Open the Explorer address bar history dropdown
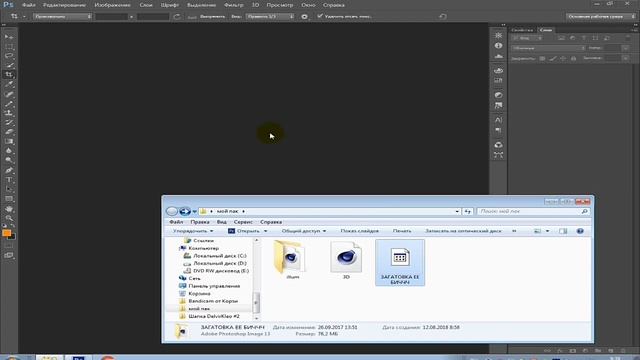 coord(457,211)
